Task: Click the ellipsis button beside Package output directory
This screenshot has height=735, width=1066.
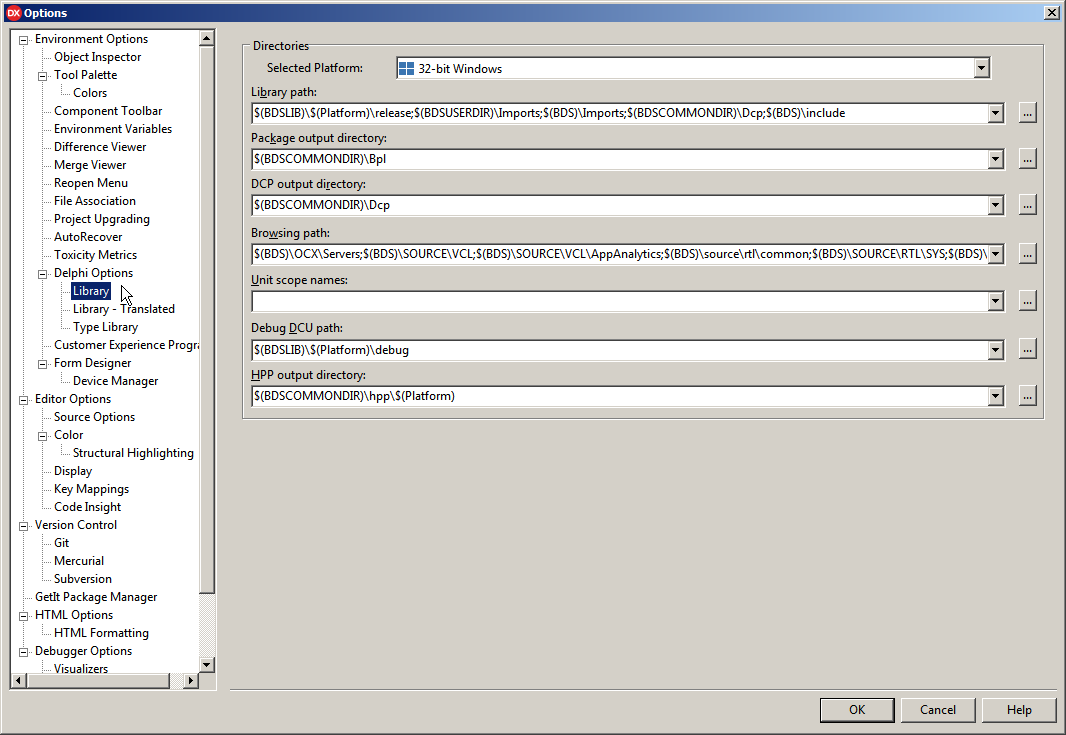Action: click(1027, 159)
